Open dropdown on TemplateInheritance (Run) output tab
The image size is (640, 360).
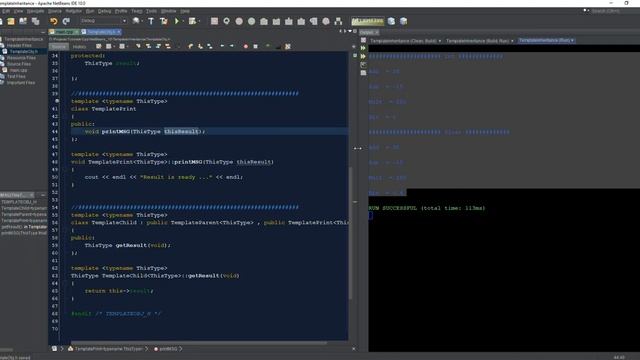(x=573, y=40)
